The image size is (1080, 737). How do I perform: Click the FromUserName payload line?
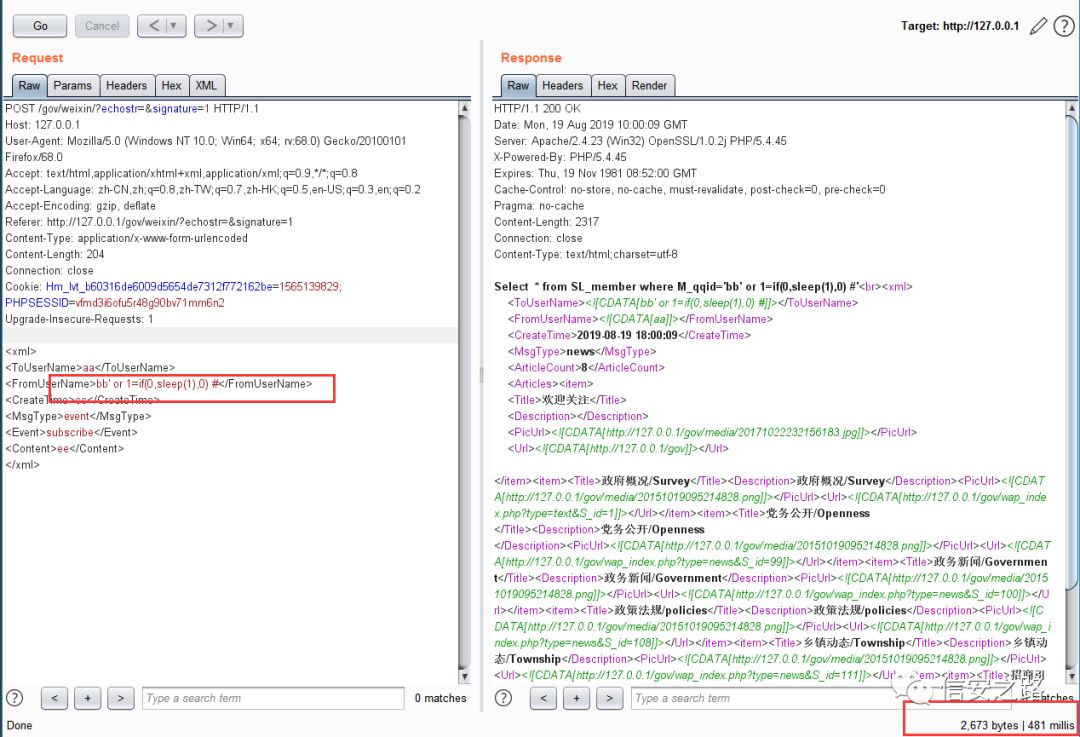coord(158,384)
